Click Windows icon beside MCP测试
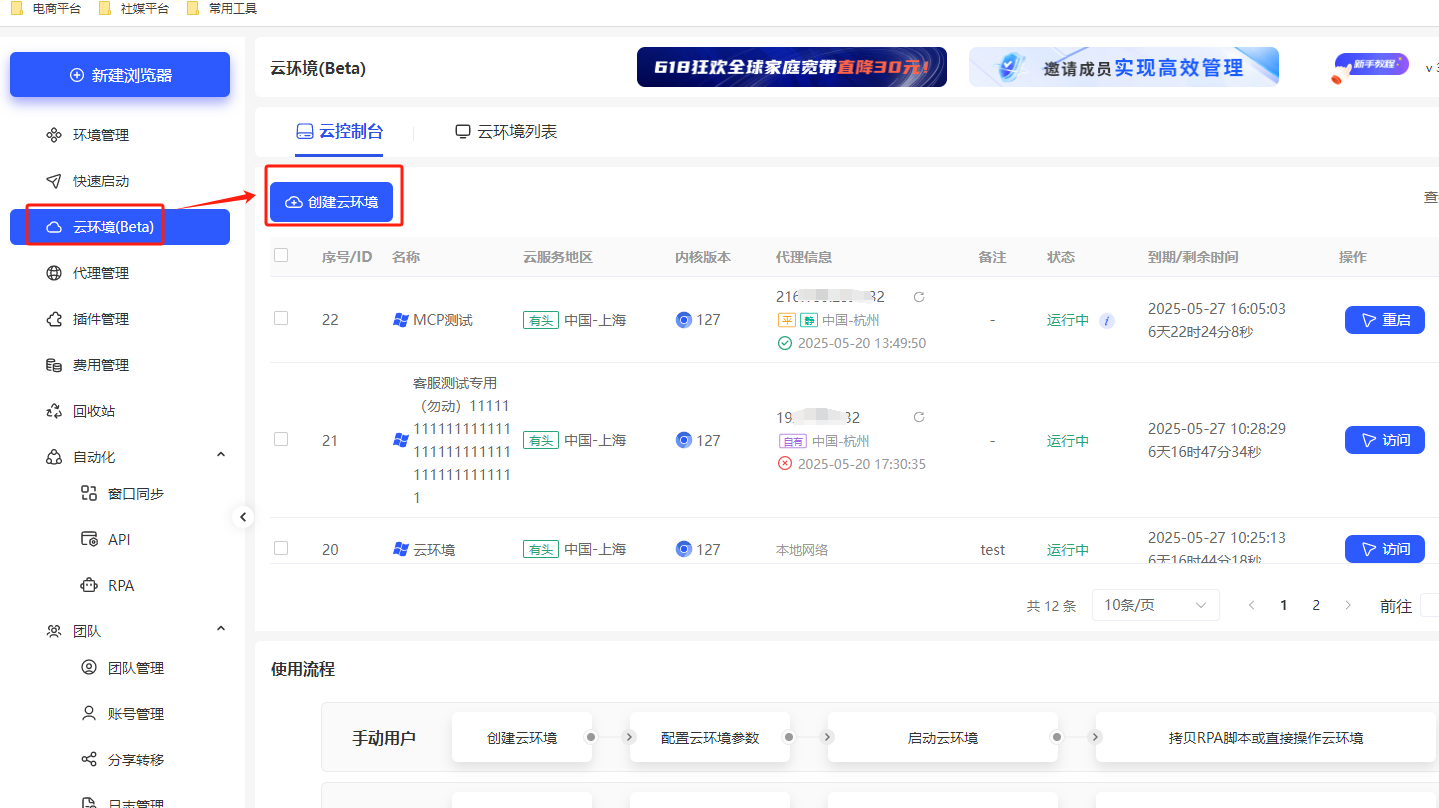This screenshot has width=1439, height=808. coord(401,320)
